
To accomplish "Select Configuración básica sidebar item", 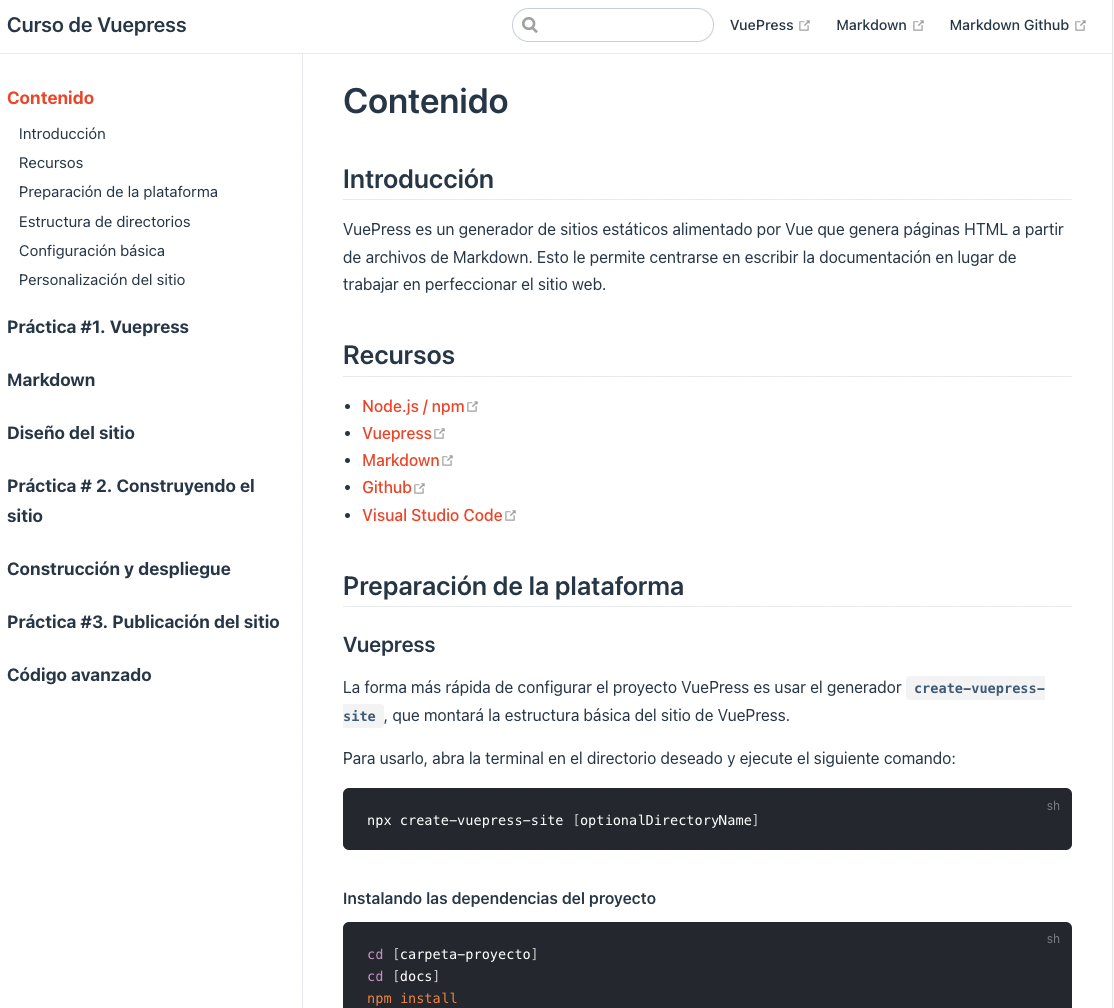I will (x=92, y=251).
